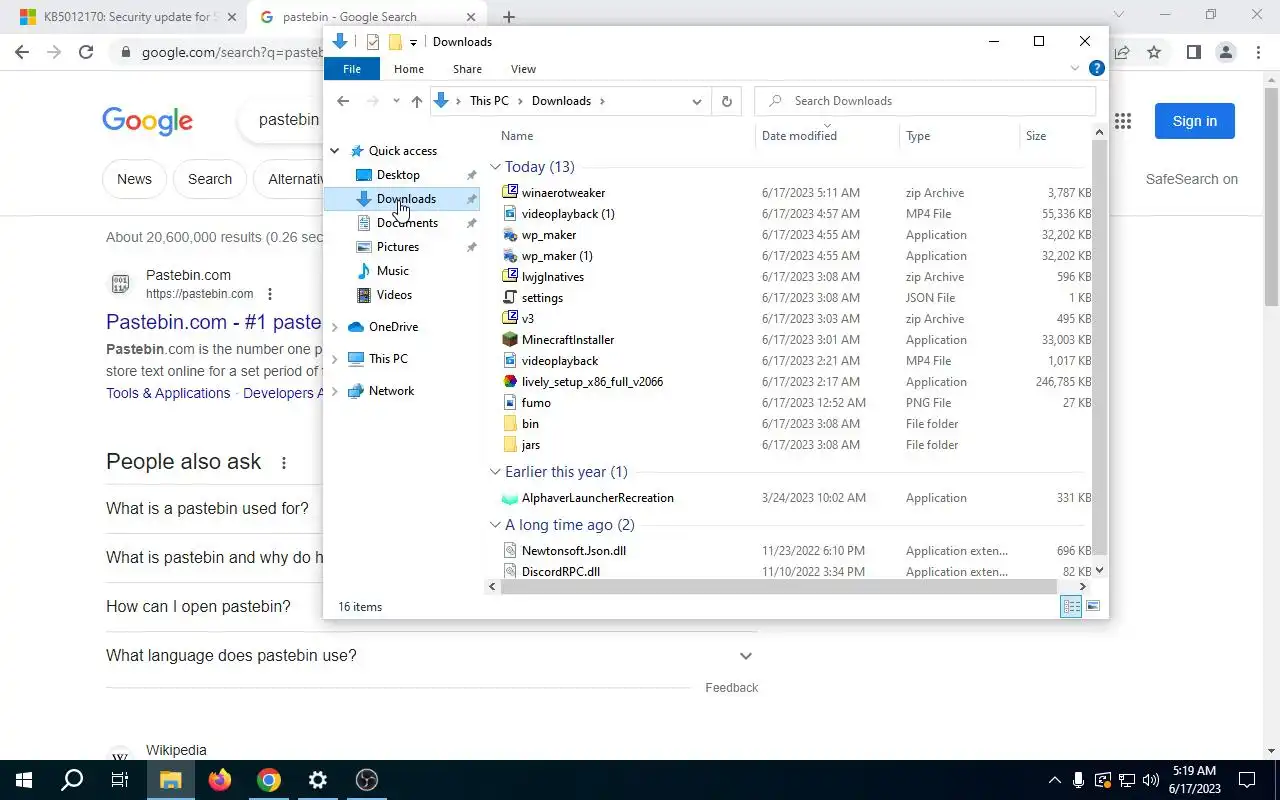
Task: Open Firefox from the taskbar
Action: tap(220, 780)
